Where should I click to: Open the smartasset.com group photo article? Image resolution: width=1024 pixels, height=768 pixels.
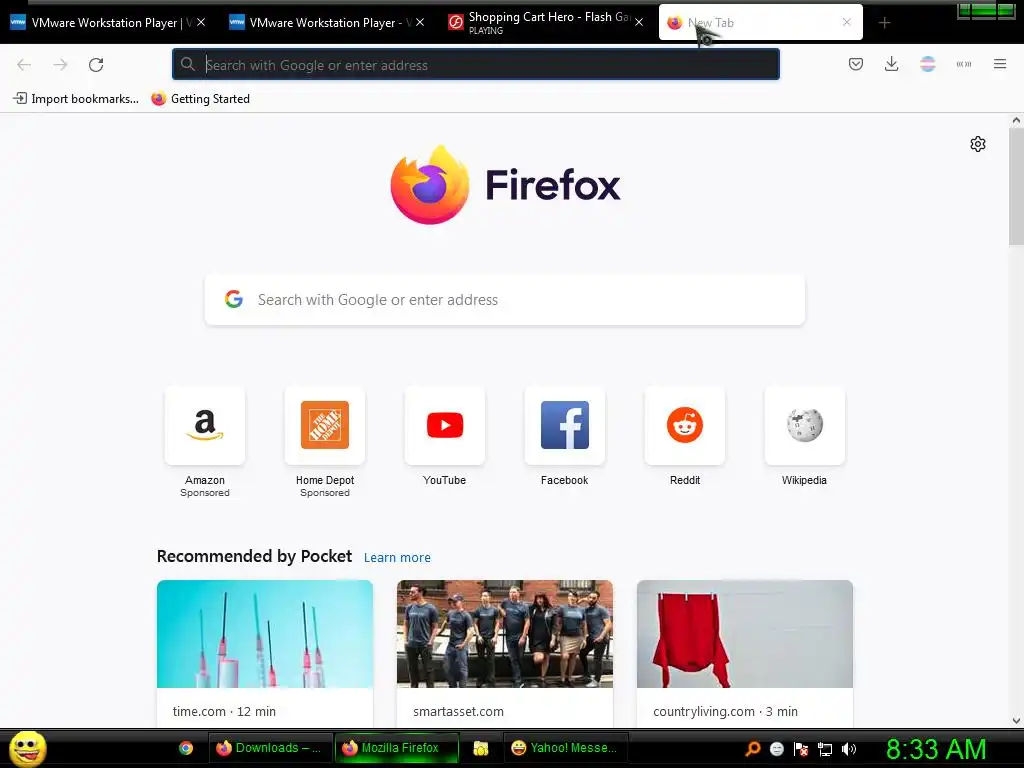tap(505, 634)
